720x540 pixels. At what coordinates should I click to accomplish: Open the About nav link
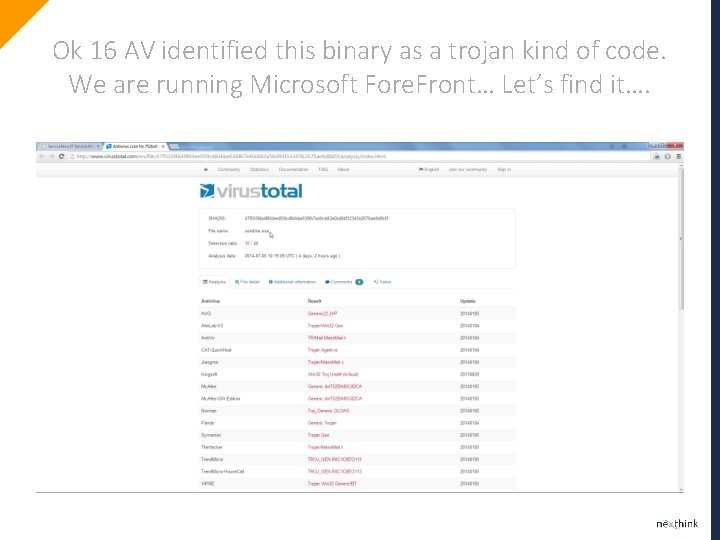click(343, 169)
